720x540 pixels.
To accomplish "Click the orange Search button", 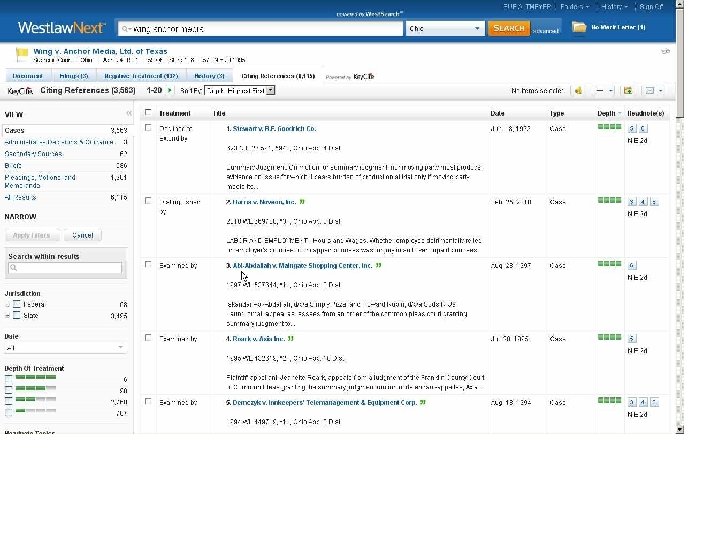I will pos(509,28).
